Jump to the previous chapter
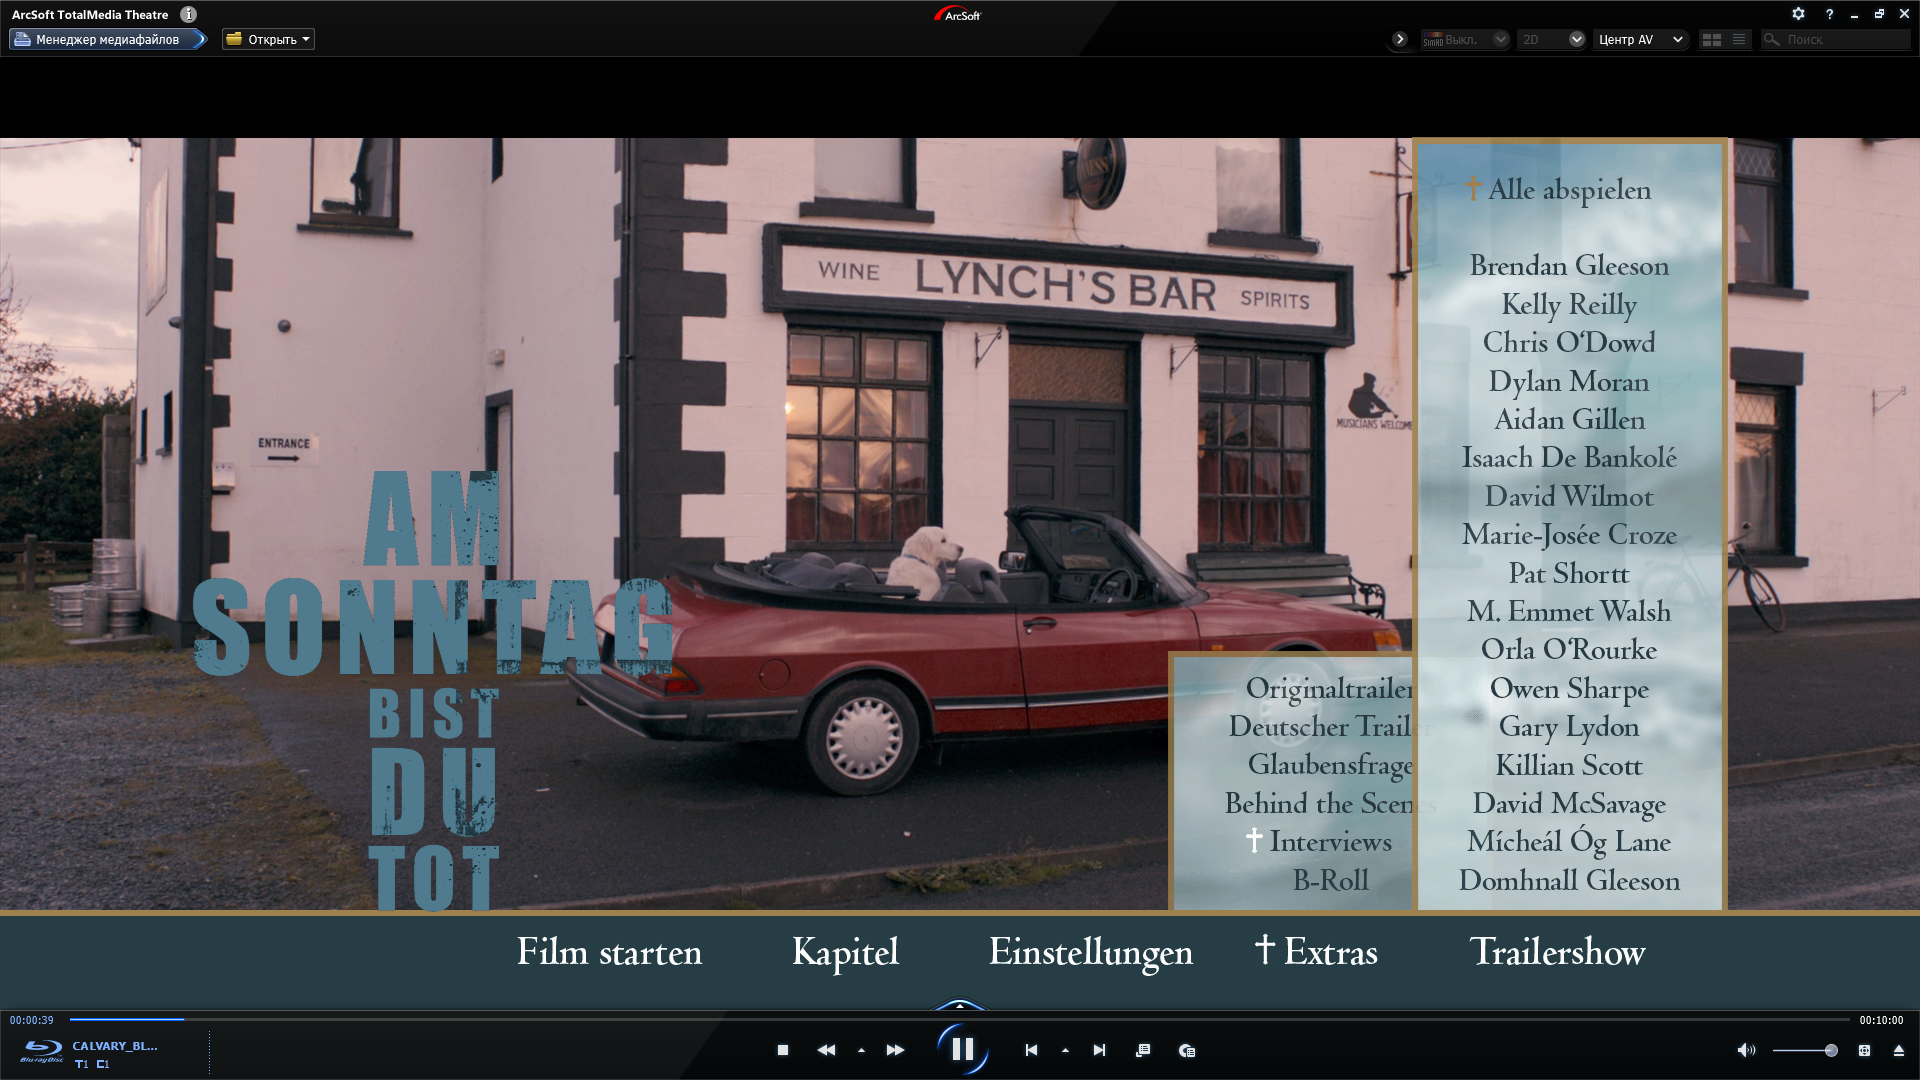 [1031, 1050]
